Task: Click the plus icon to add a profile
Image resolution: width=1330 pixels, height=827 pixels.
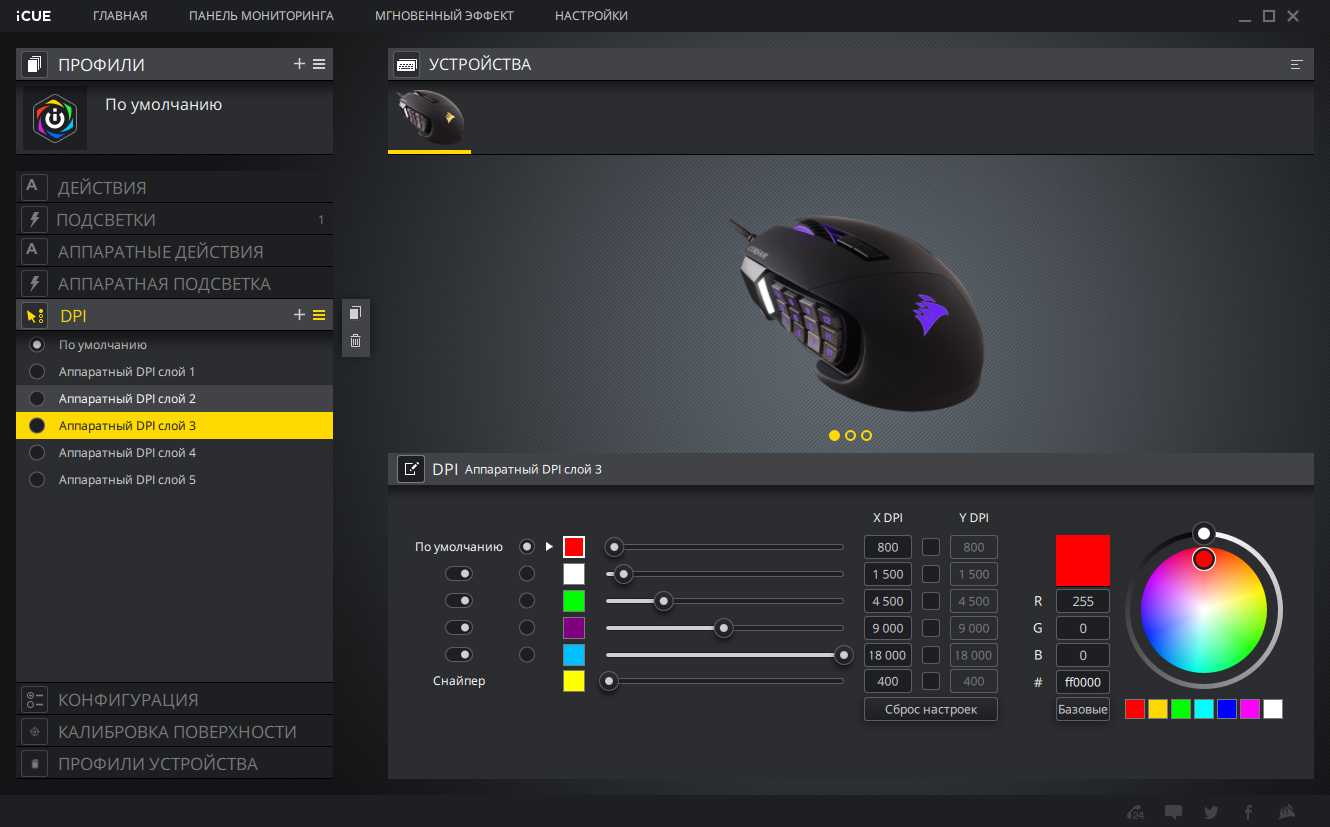Action: 299,64
